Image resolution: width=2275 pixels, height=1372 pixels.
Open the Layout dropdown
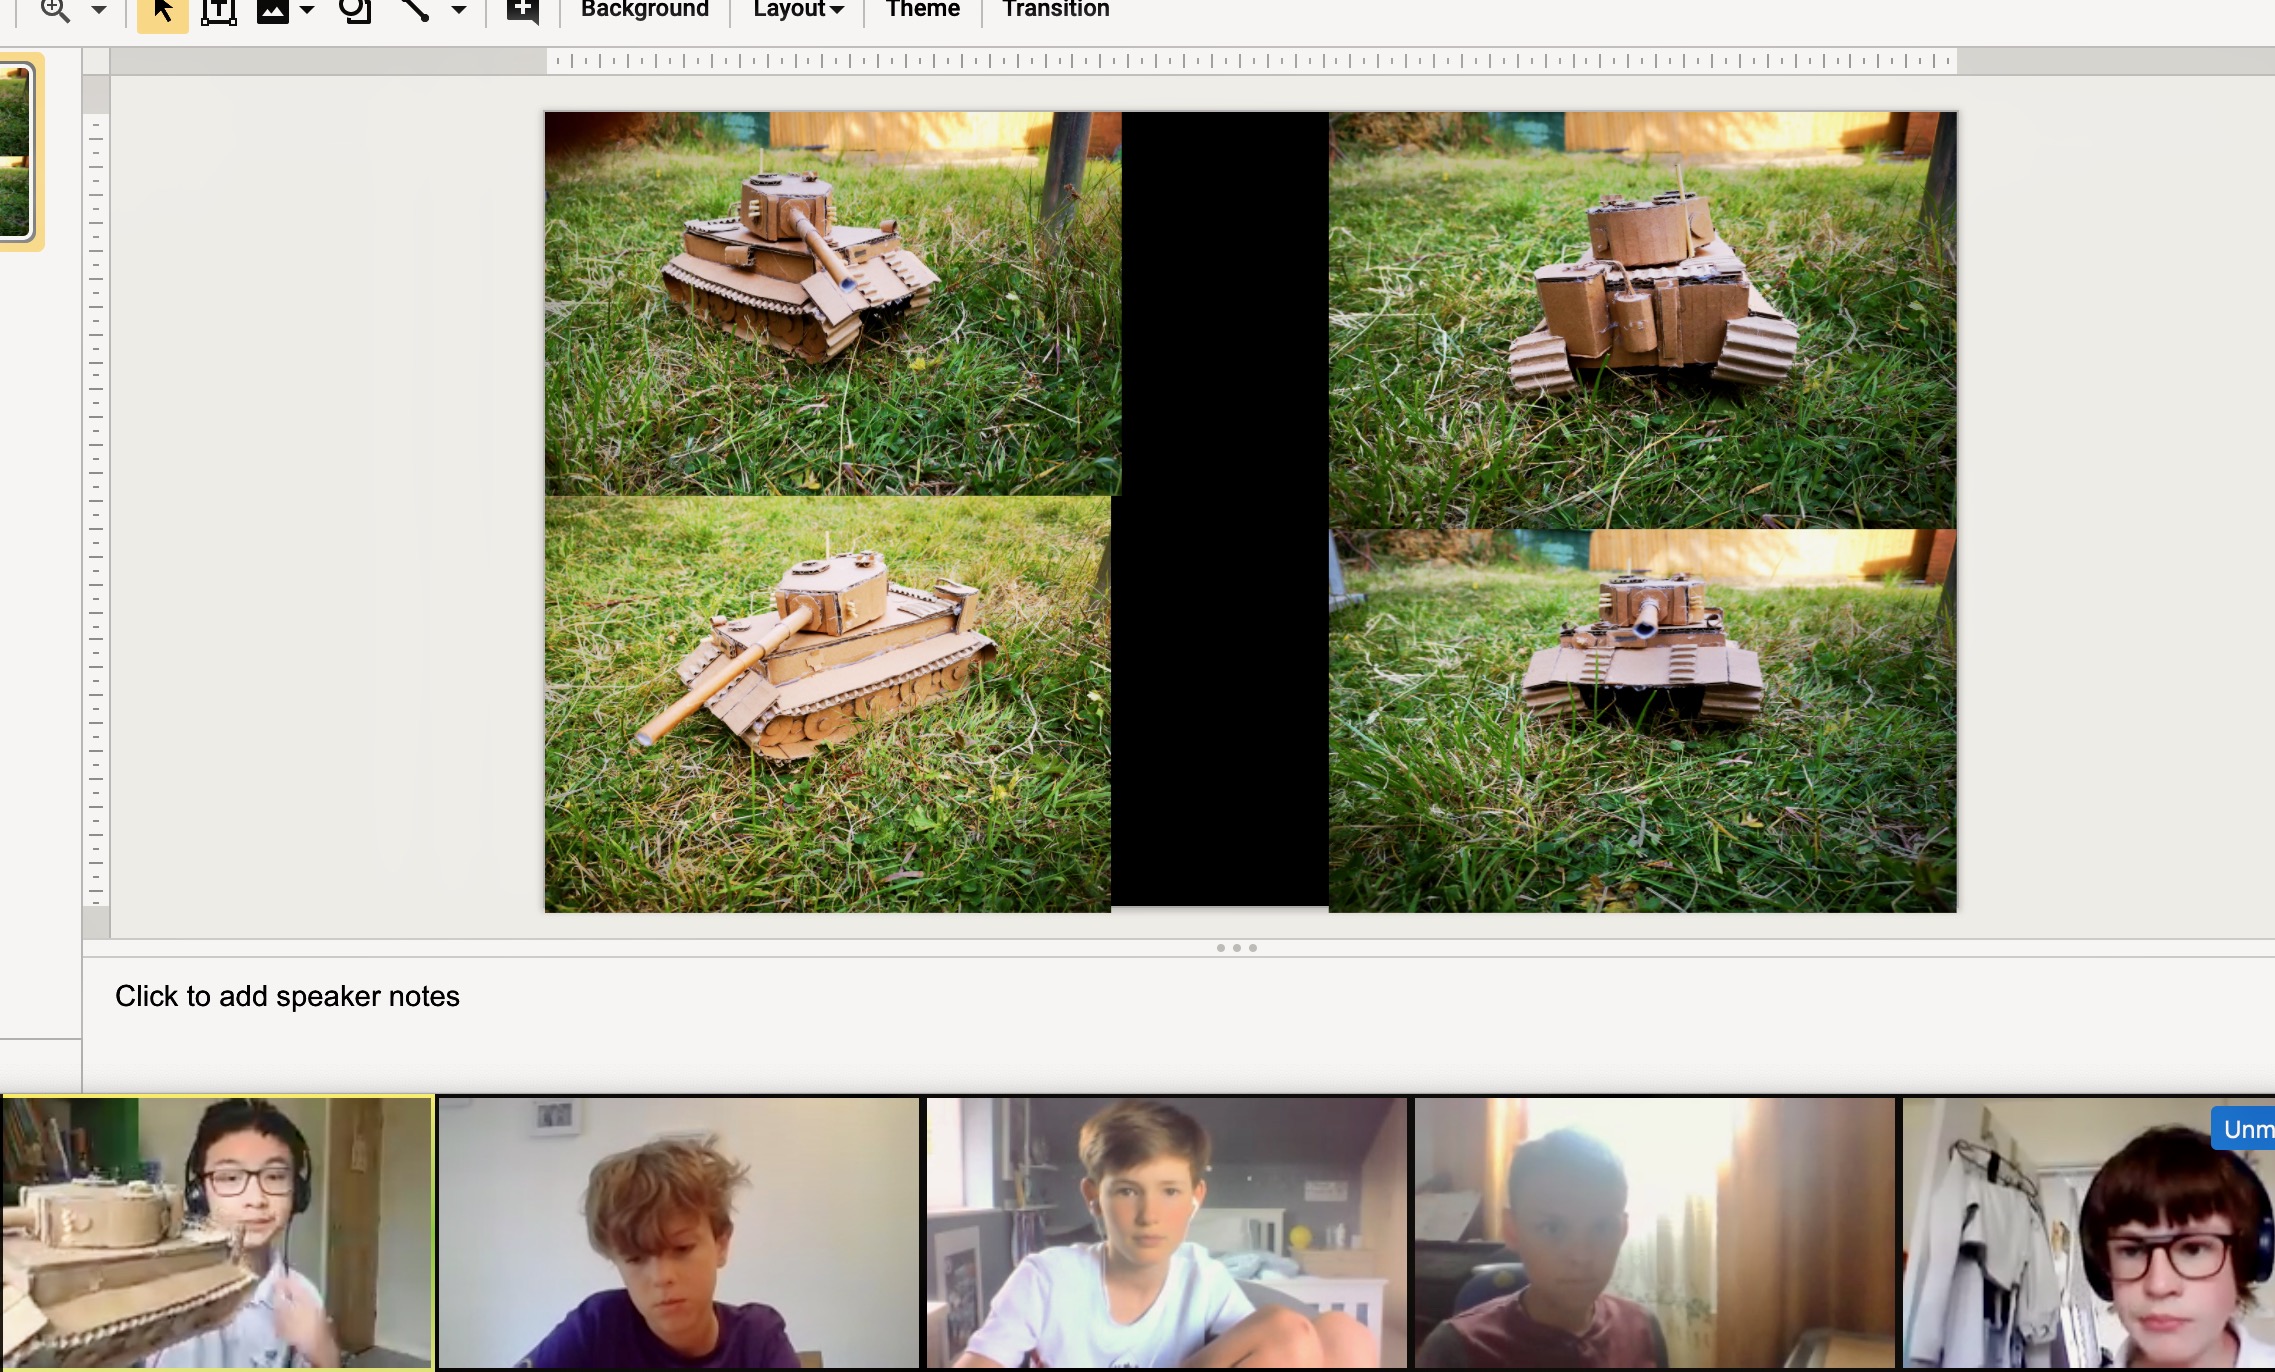point(798,9)
